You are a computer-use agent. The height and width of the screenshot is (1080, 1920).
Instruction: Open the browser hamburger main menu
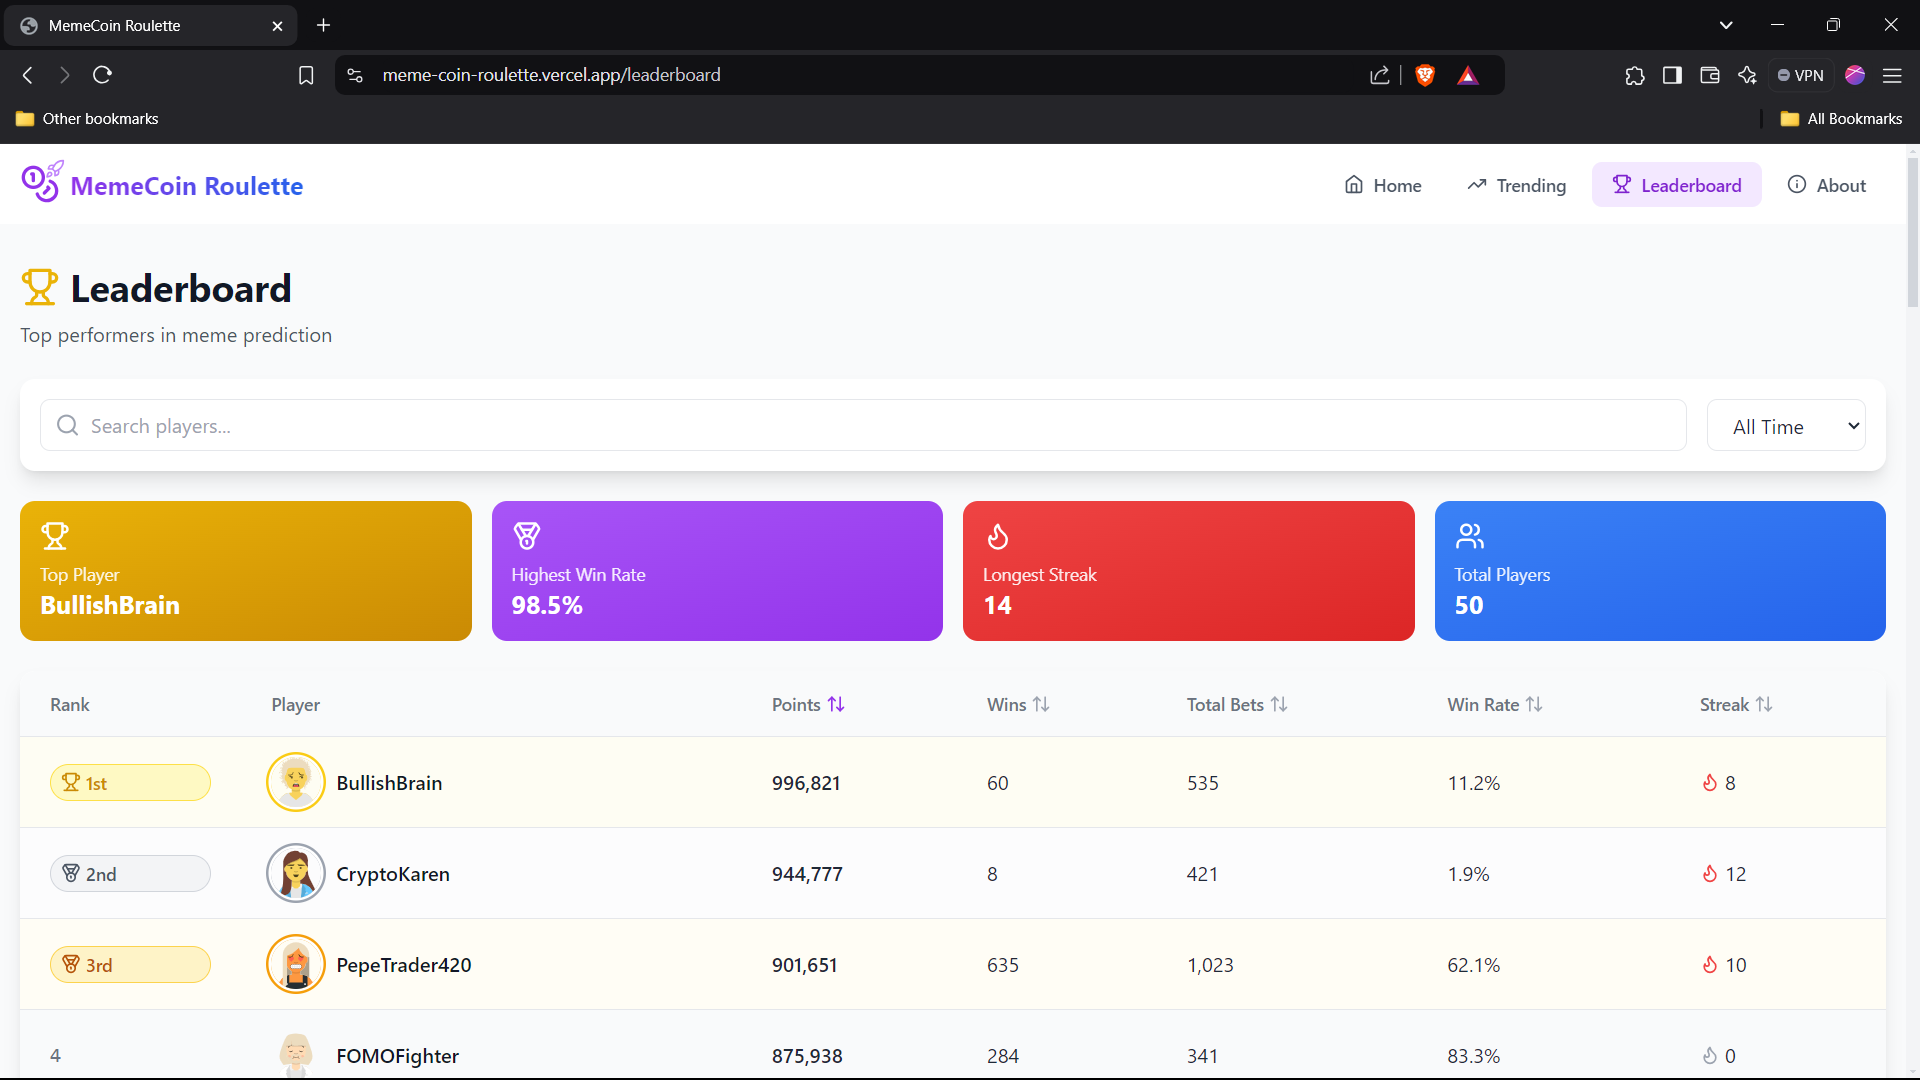point(1892,75)
